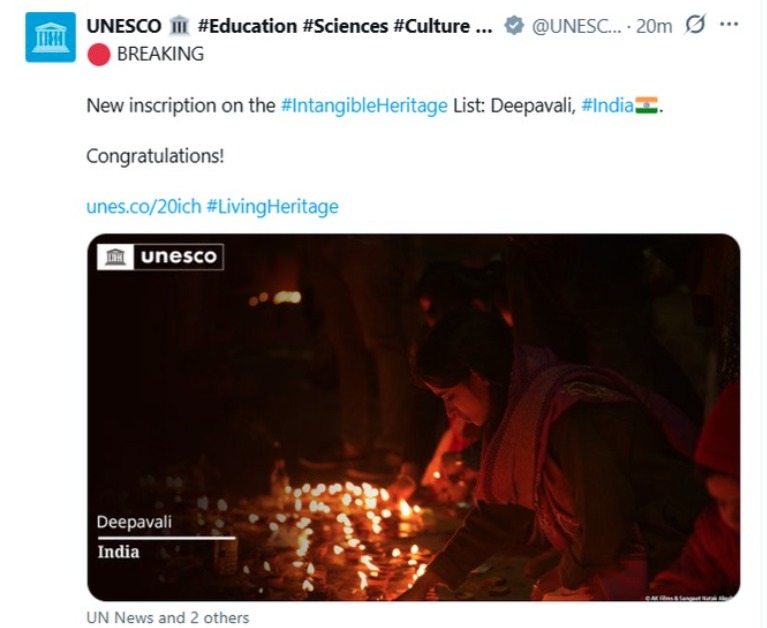Viewport: 767px width, 628px height.
Task: Open the #IntangibleHeritage hashtag
Action: point(363,105)
